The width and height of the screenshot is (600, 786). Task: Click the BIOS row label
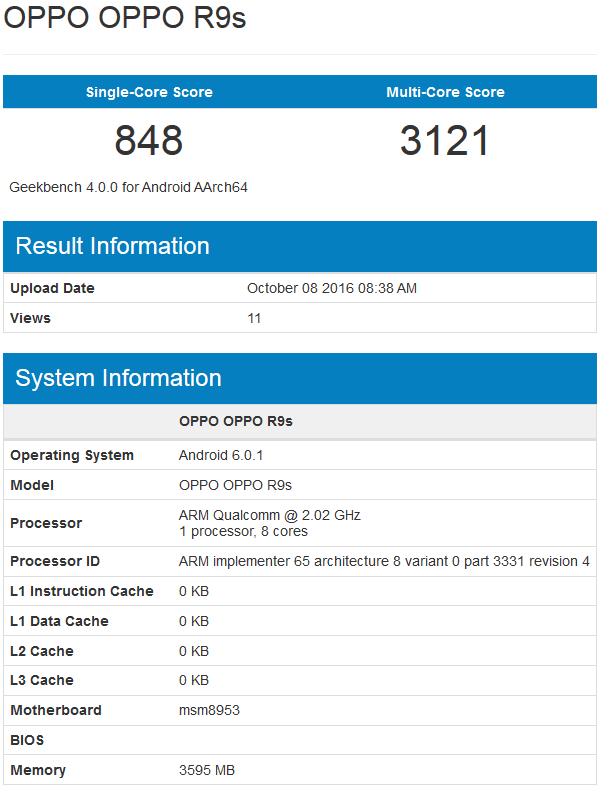click(x=28, y=740)
